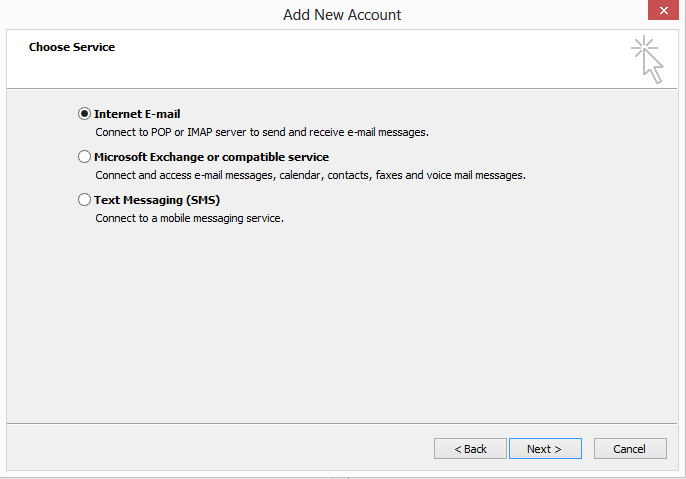
Task: Click the calendar, contacts, faxes description line
Action: tap(311, 175)
